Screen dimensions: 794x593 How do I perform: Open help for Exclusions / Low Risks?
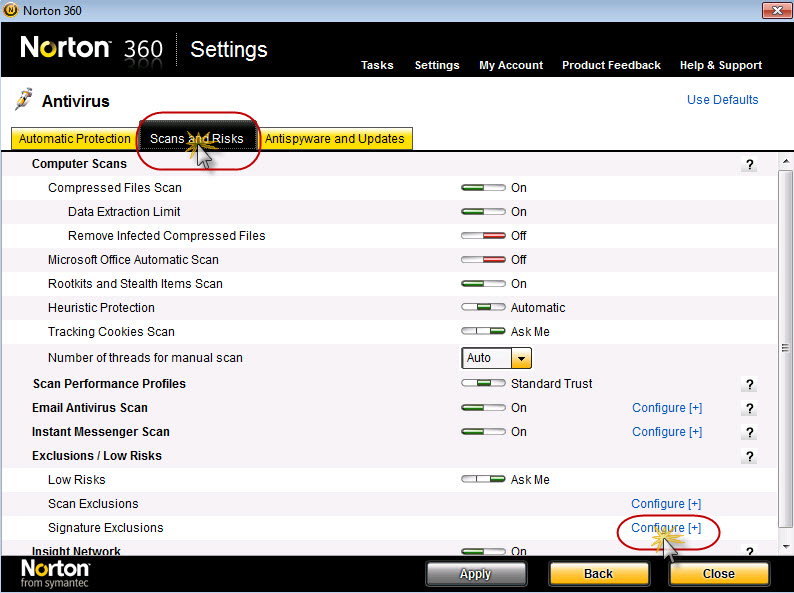(x=749, y=456)
